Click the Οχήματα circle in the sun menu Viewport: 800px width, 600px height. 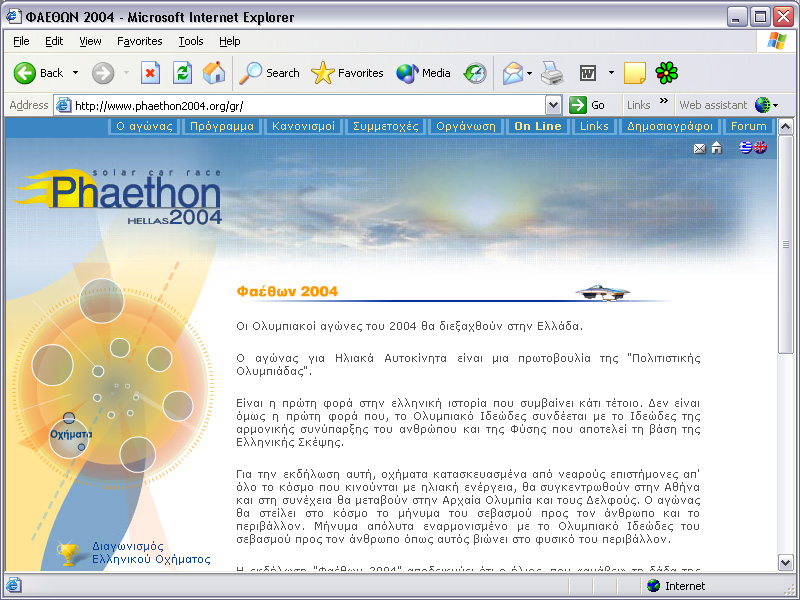click(x=69, y=437)
